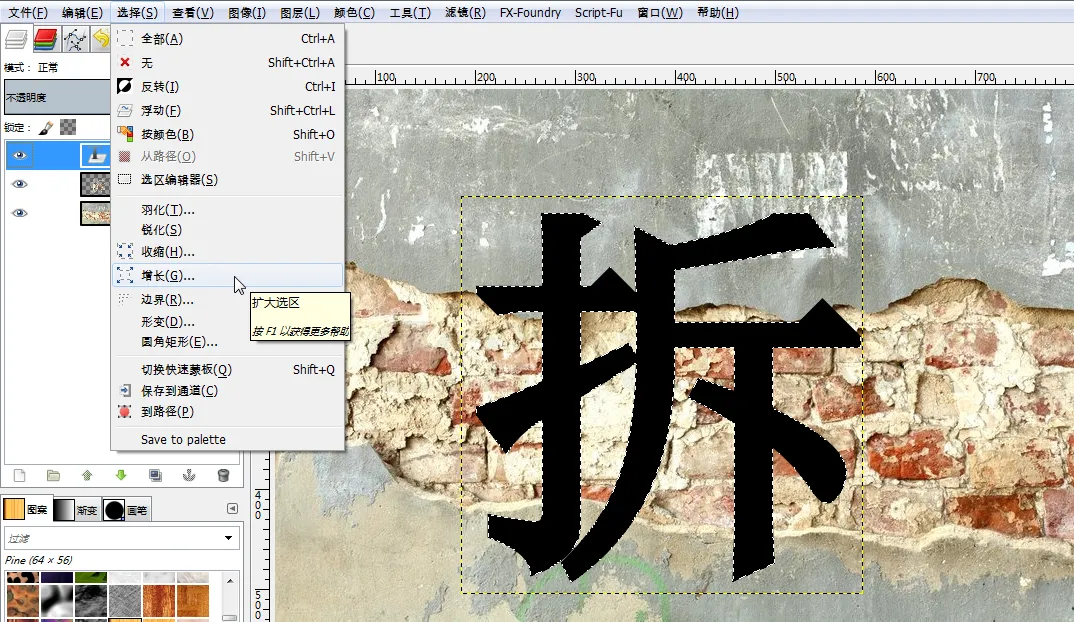Choose Rounded Rectangle (圆角矩形) entry

(227, 342)
